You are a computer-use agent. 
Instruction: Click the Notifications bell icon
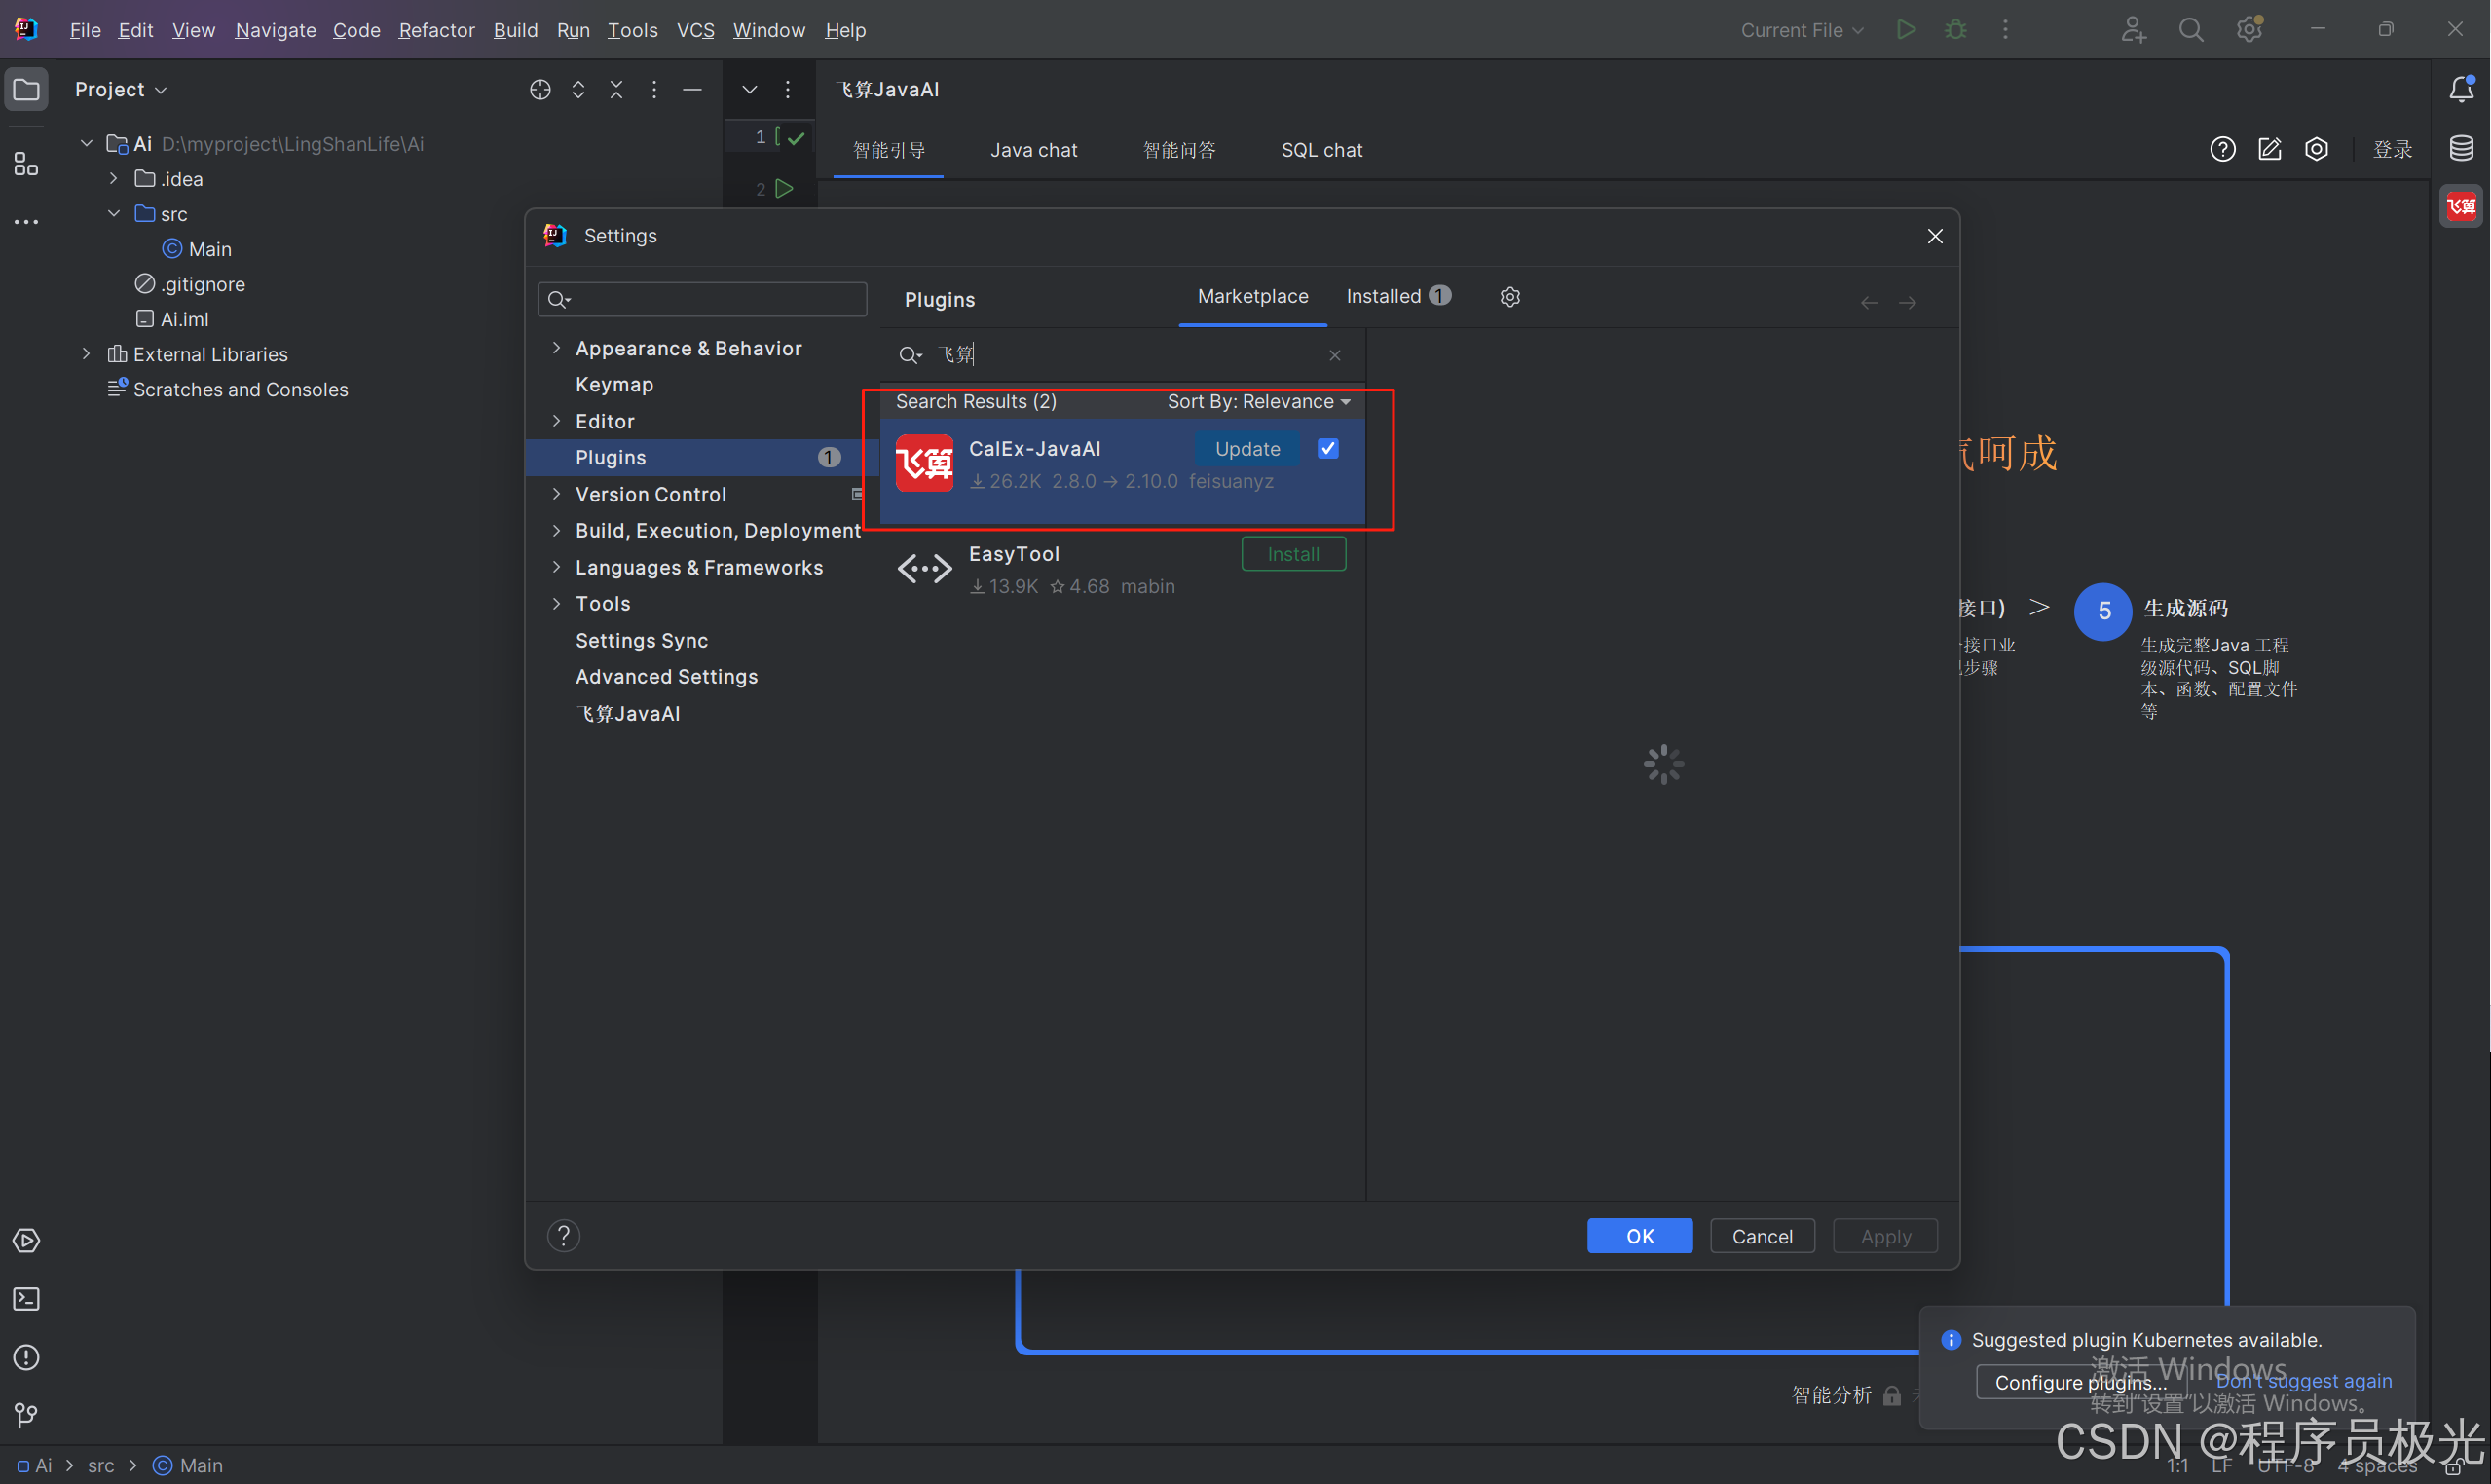tap(2461, 90)
